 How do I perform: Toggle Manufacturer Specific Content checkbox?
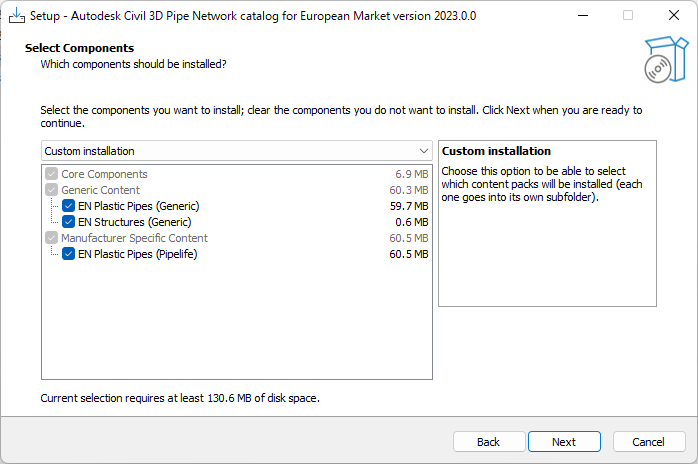pyautogui.click(x=52, y=238)
